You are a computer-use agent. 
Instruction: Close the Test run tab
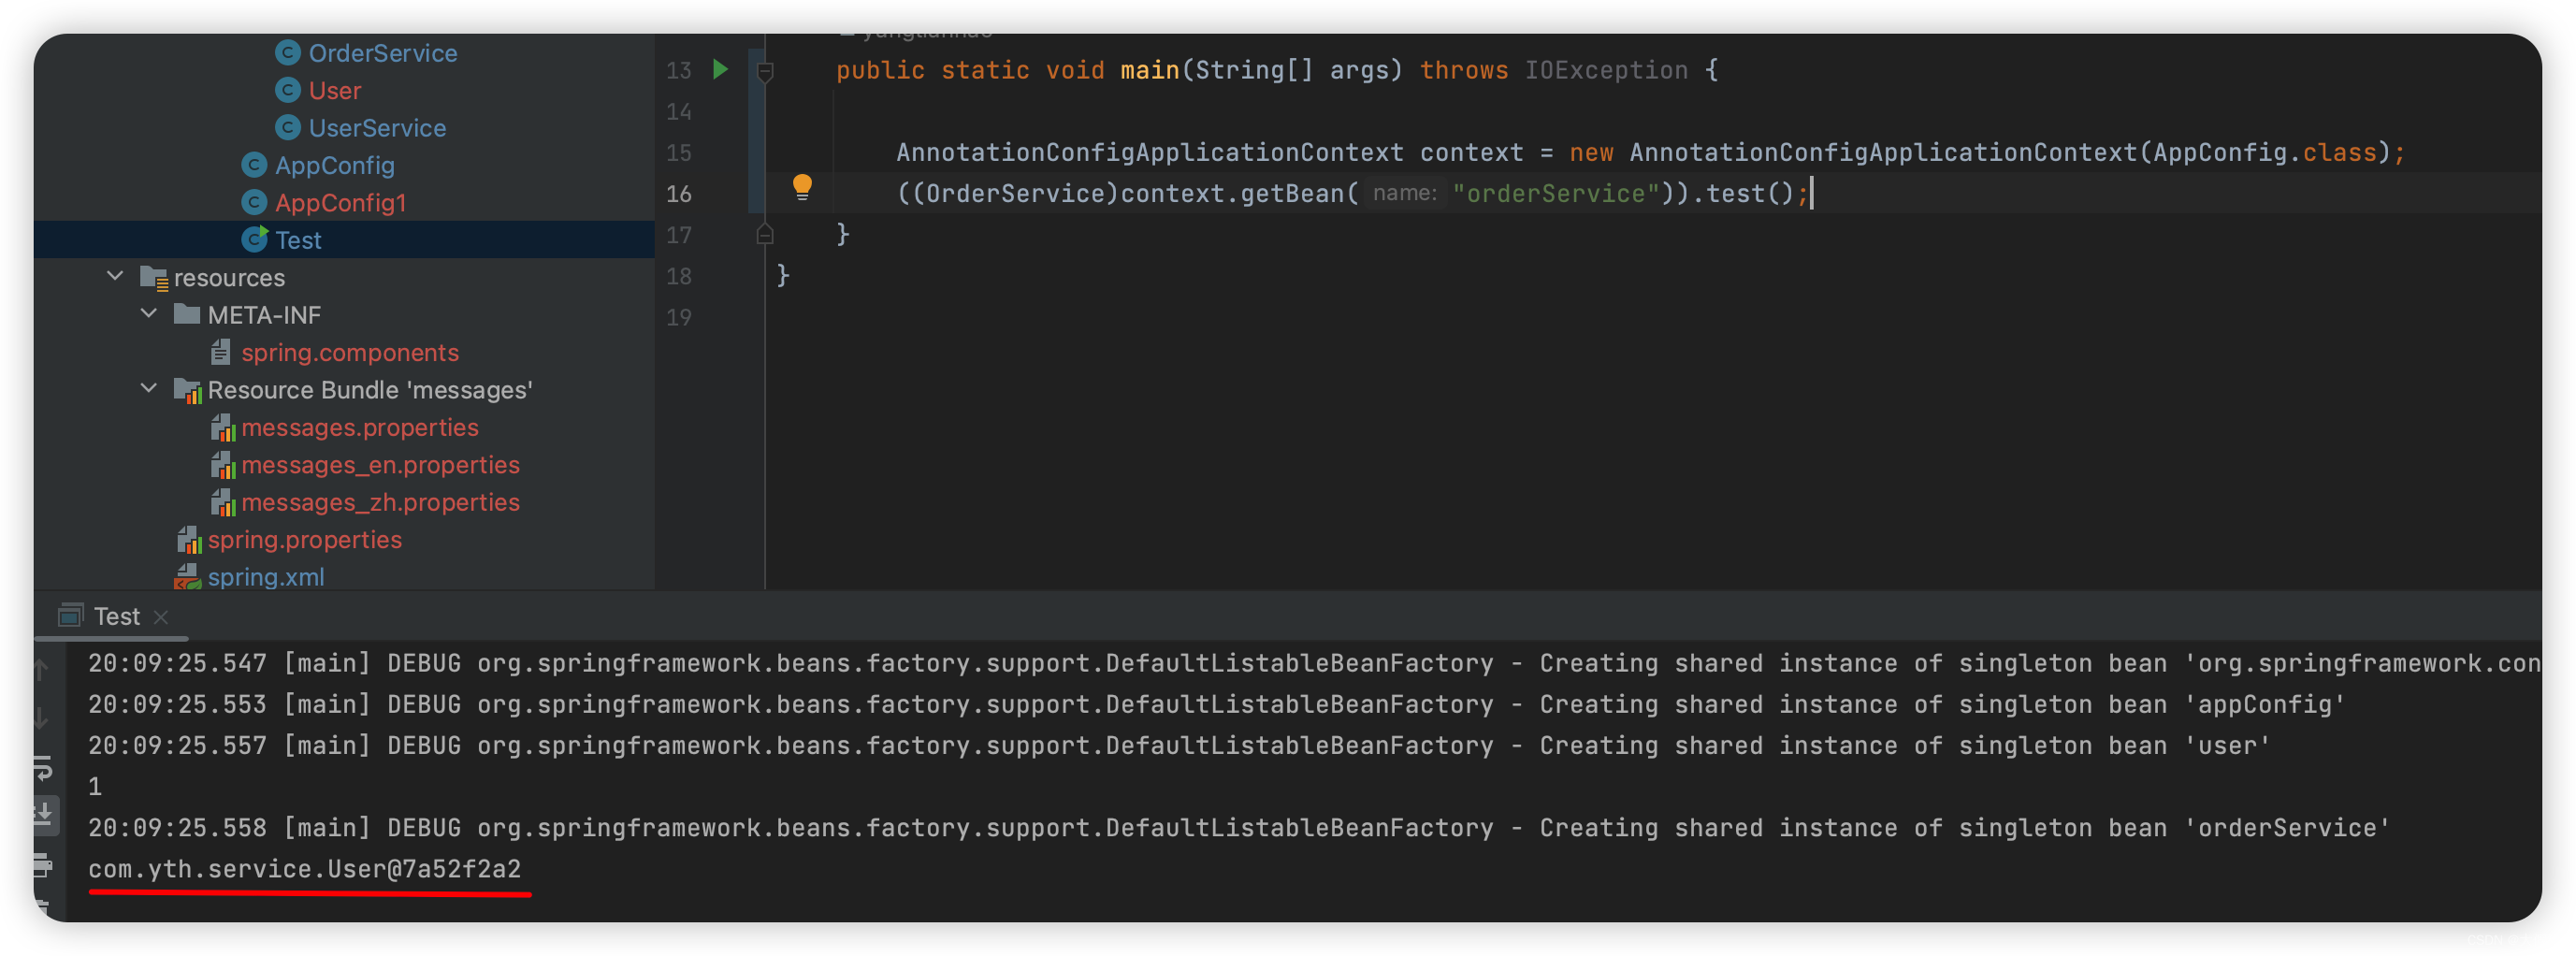pos(161,617)
